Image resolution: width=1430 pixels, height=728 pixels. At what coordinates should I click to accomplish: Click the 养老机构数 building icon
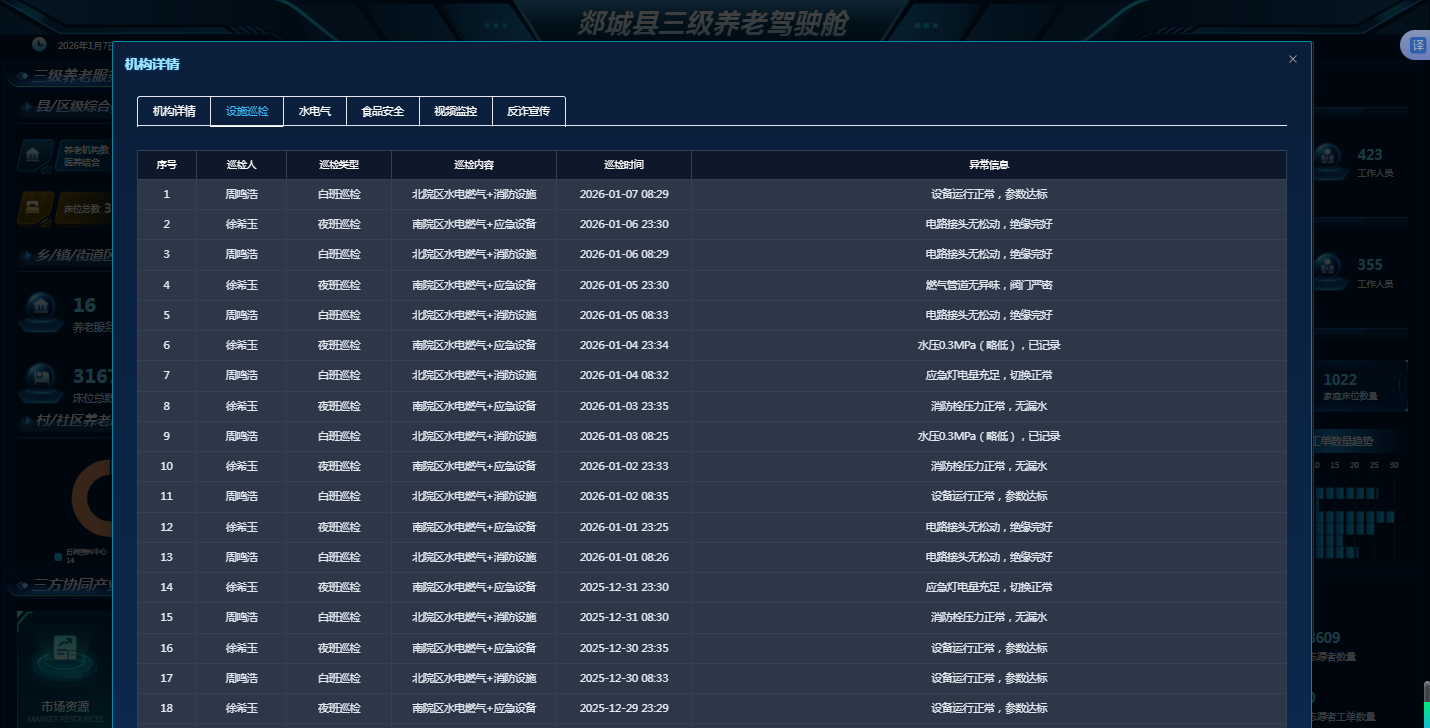pos(34,155)
